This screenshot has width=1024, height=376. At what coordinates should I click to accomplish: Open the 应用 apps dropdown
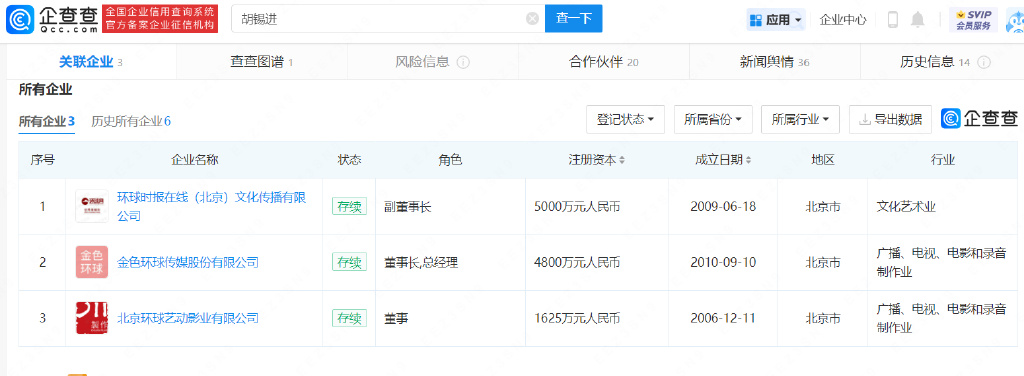pos(776,20)
